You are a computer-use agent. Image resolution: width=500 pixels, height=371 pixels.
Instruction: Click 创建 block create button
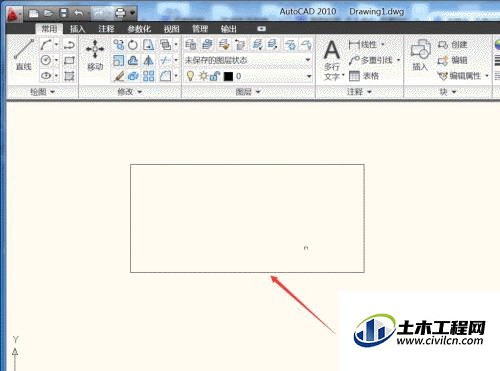tap(452, 44)
